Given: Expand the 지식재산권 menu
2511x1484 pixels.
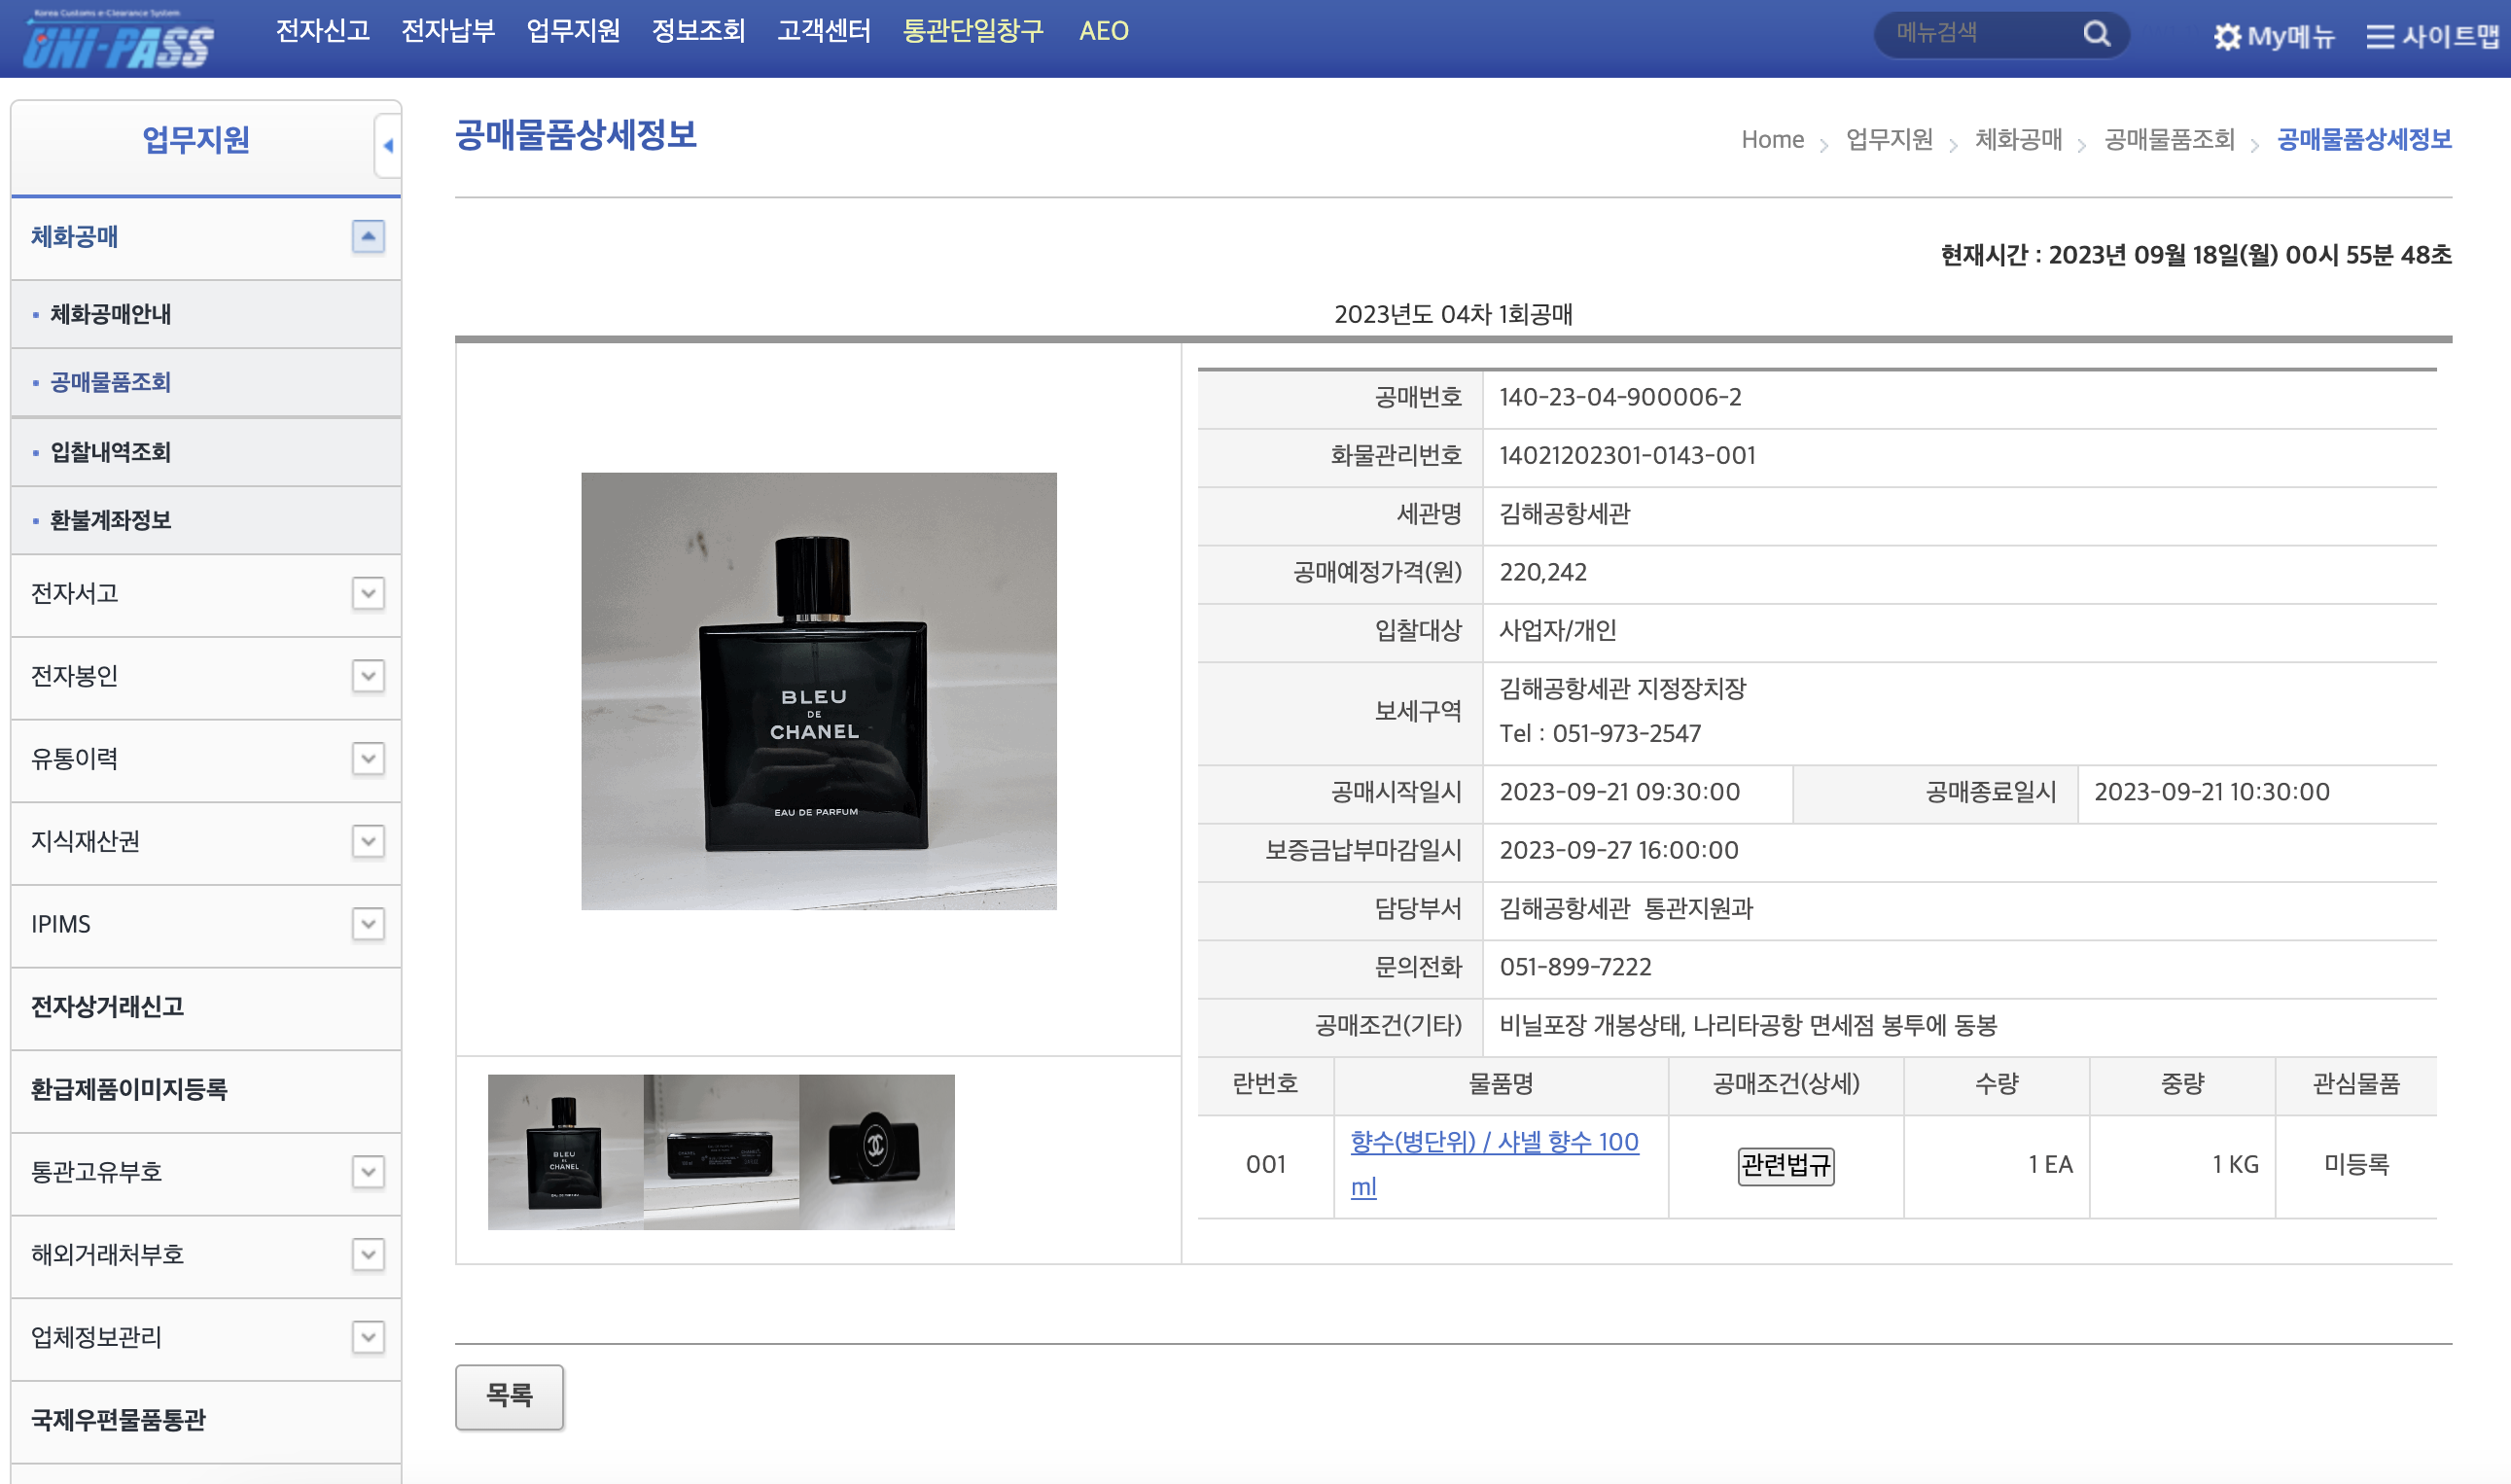Looking at the screenshot, I should 368,842.
